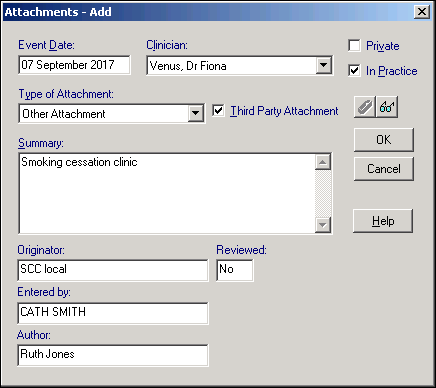The image size is (436, 388).
Task: Uncheck the In Practice checkbox
Action: coord(354,71)
